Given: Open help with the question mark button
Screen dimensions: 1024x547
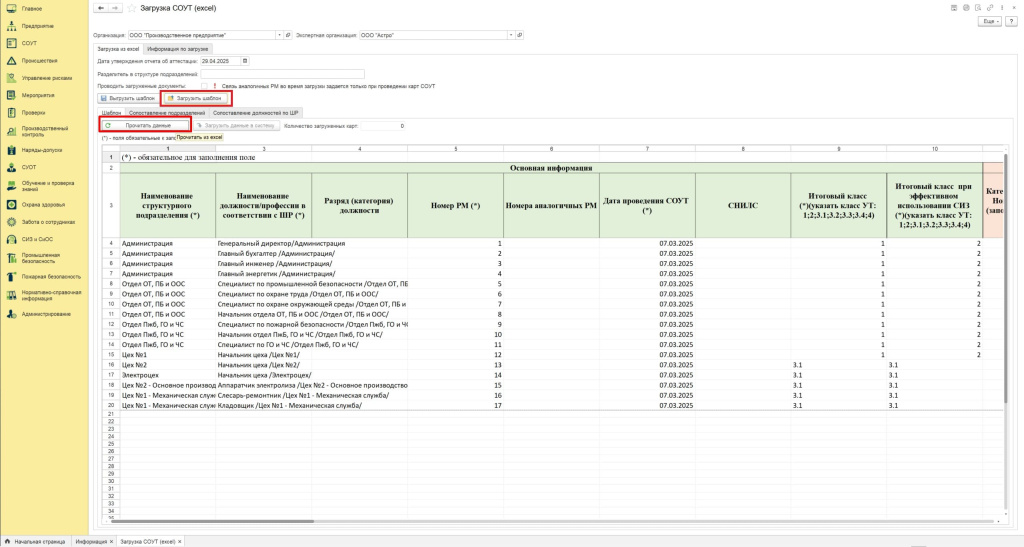Looking at the screenshot, I should (1012, 22).
